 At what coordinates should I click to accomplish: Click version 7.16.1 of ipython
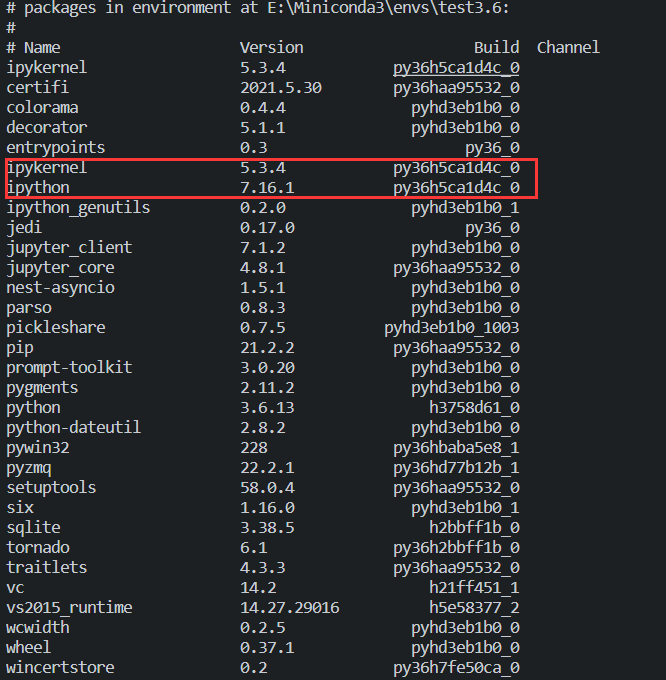coord(267,188)
